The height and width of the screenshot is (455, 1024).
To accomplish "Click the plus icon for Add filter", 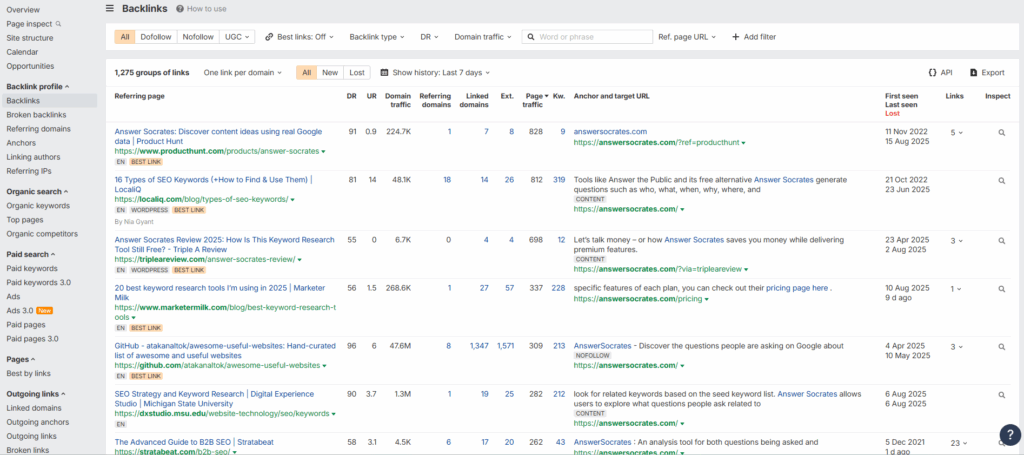I will pyautogui.click(x=735, y=37).
